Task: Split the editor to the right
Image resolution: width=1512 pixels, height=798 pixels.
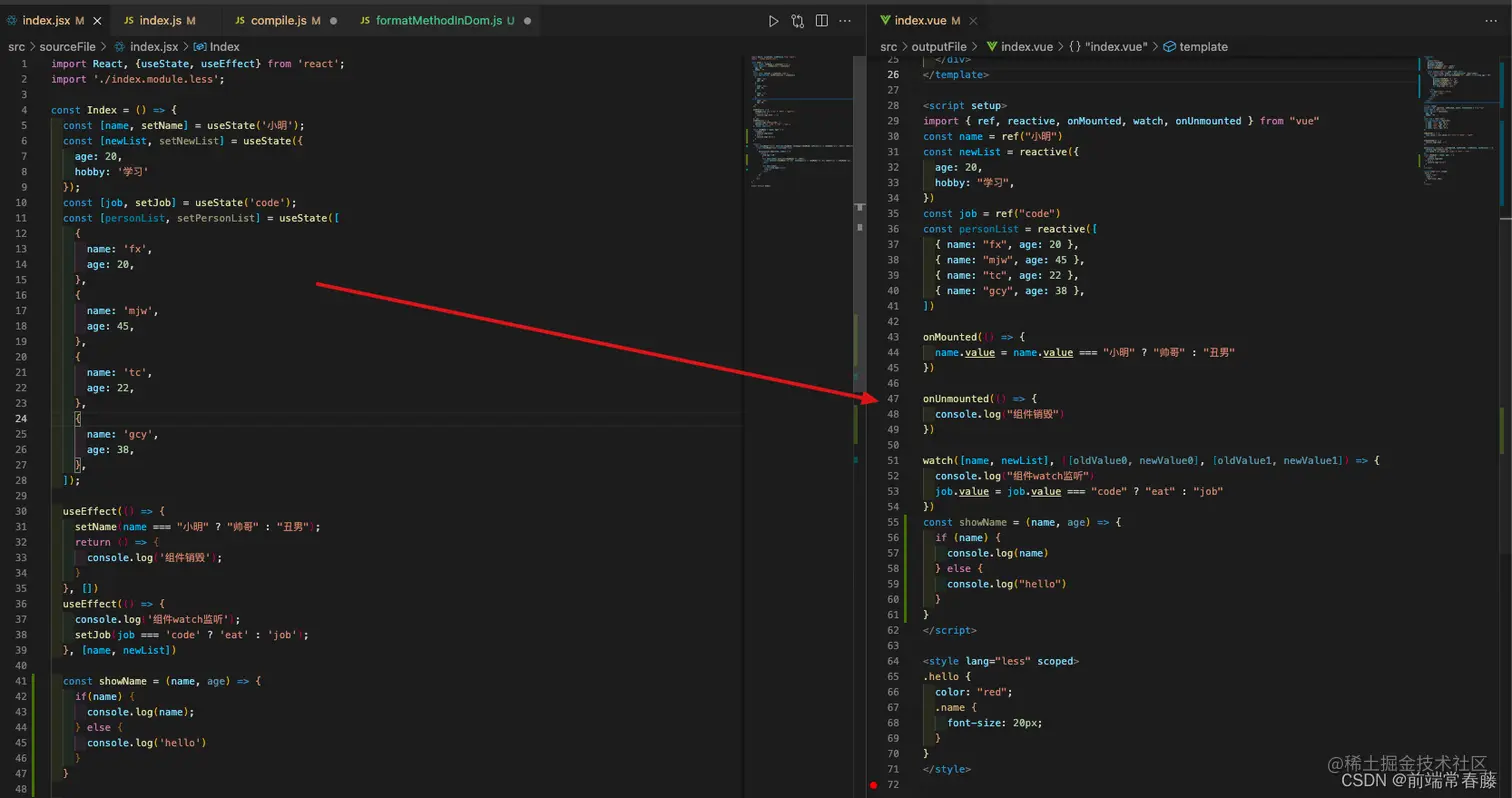Action: 821,20
